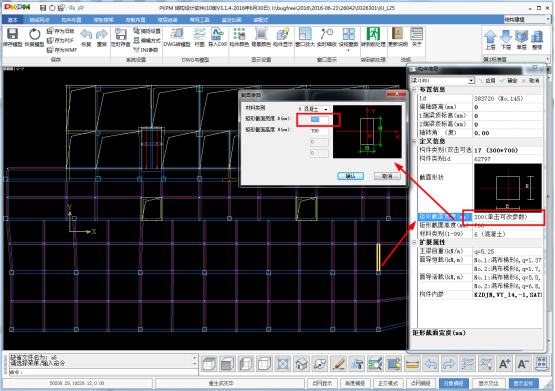
Task: Open the 关于 about icon
Action: (x=417, y=38)
